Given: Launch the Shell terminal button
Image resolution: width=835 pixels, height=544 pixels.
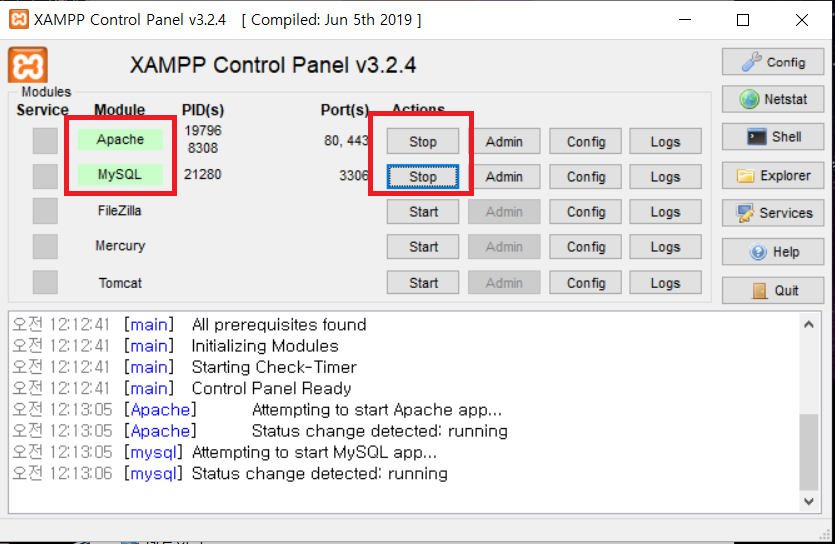Looking at the screenshot, I should point(773,137).
